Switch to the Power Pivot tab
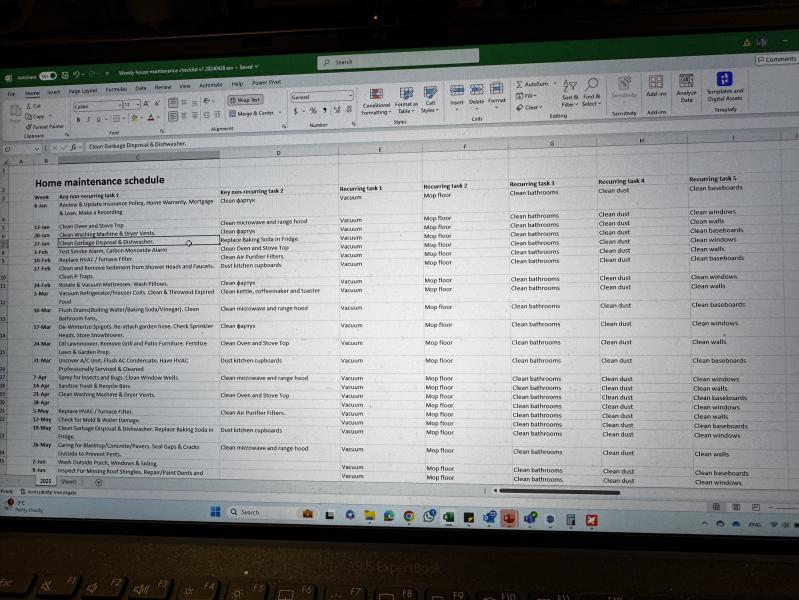Screen dimensions: 799x600 pyautogui.click(x=266, y=83)
